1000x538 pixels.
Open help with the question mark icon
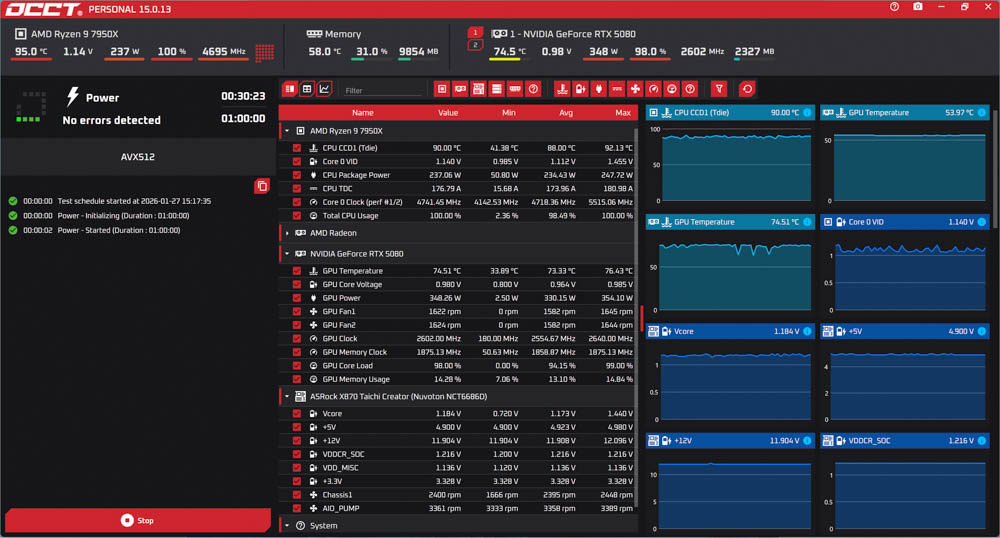tap(895, 7)
